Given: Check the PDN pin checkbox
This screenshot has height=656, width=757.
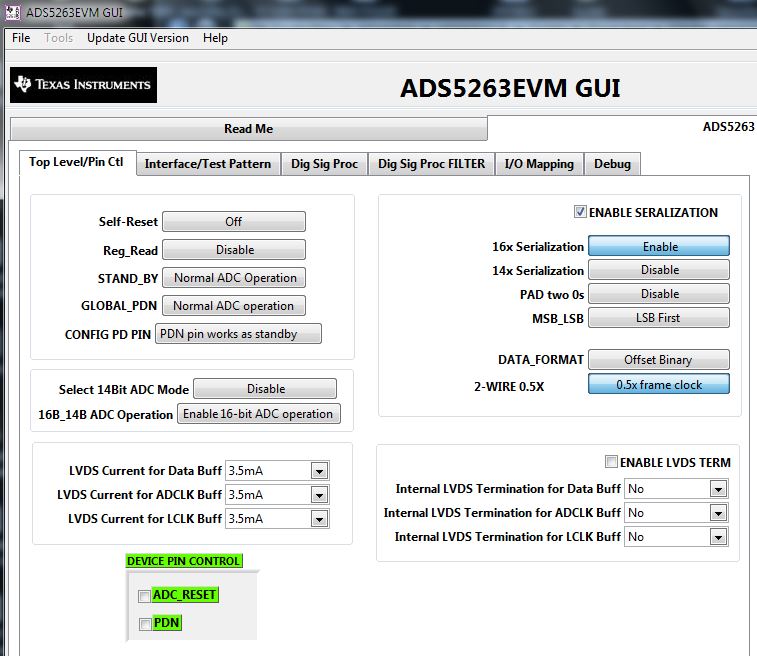Looking at the screenshot, I should pos(145,624).
